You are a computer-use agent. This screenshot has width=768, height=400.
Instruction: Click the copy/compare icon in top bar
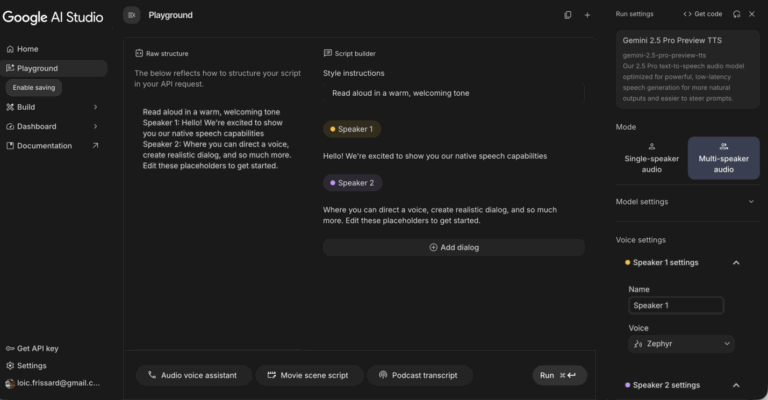tap(568, 15)
